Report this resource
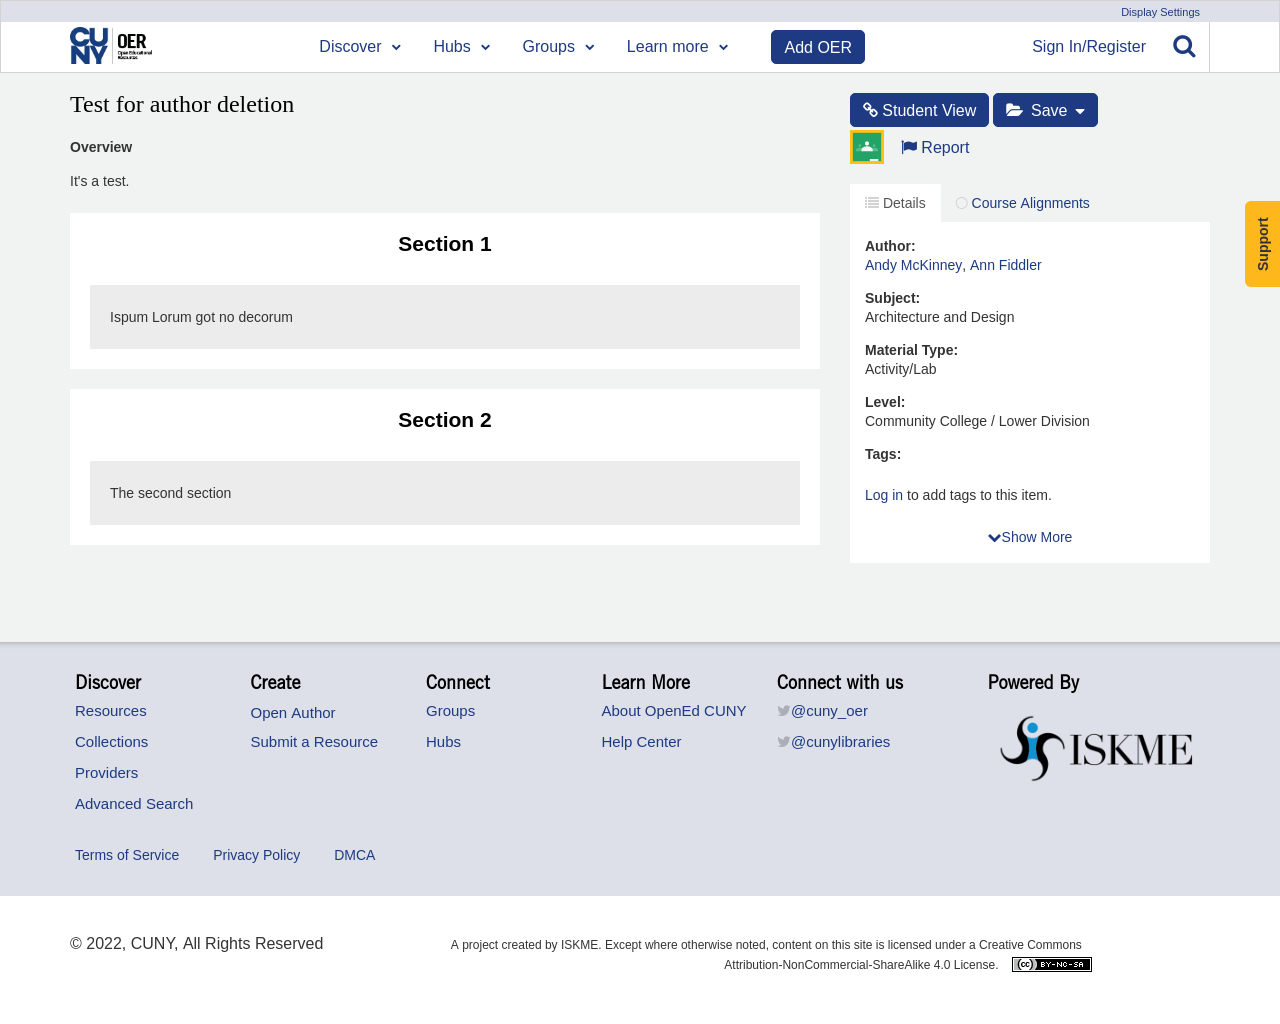Image resolution: width=1280 pixels, height=1024 pixels. point(935,147)
